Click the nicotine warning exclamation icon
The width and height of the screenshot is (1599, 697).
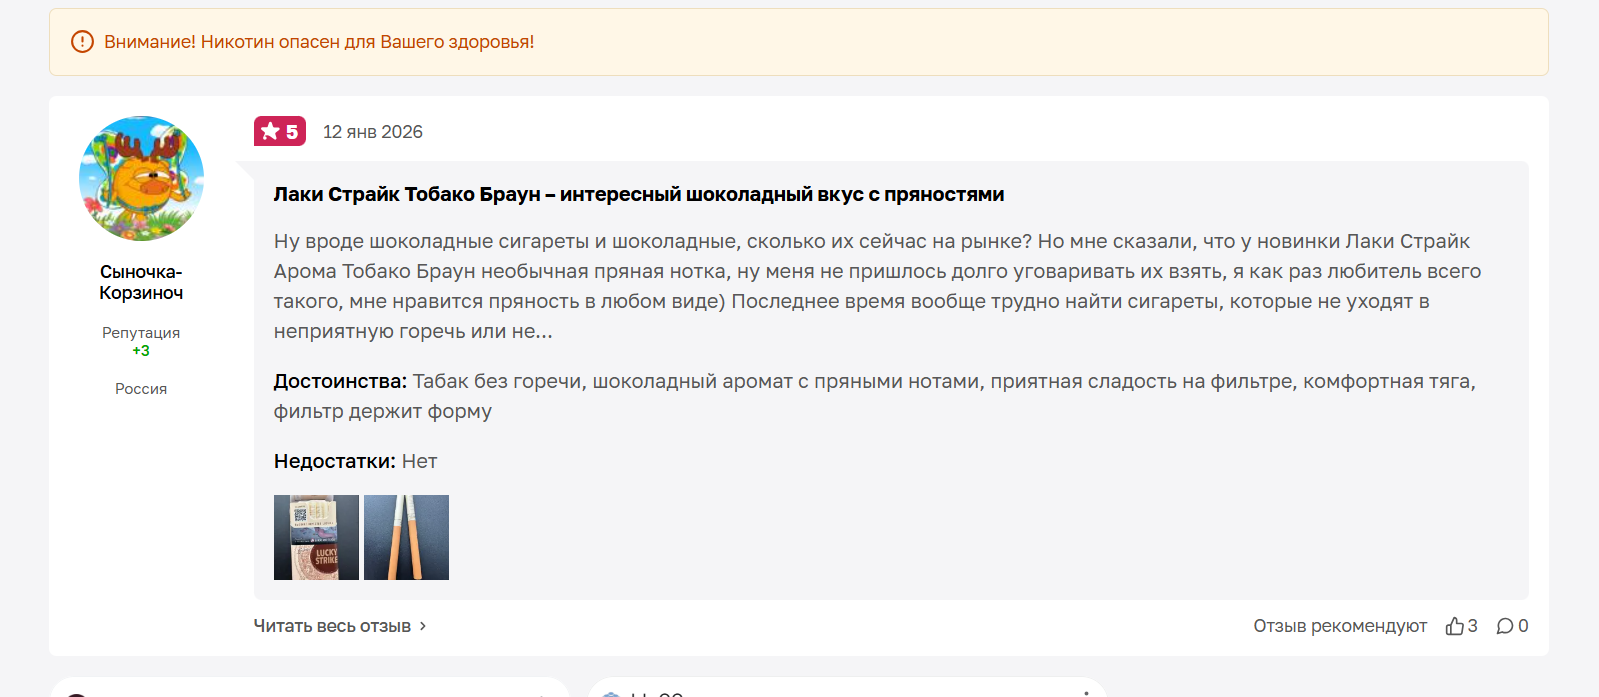(82, 42)
